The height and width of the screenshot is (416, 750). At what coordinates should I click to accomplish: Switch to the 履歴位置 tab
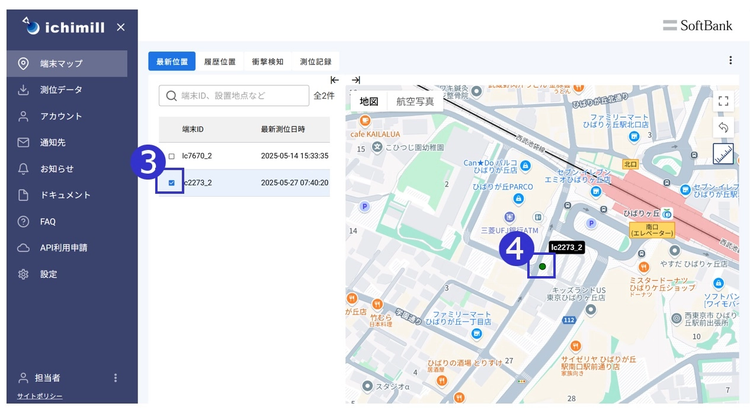(220, 61)
